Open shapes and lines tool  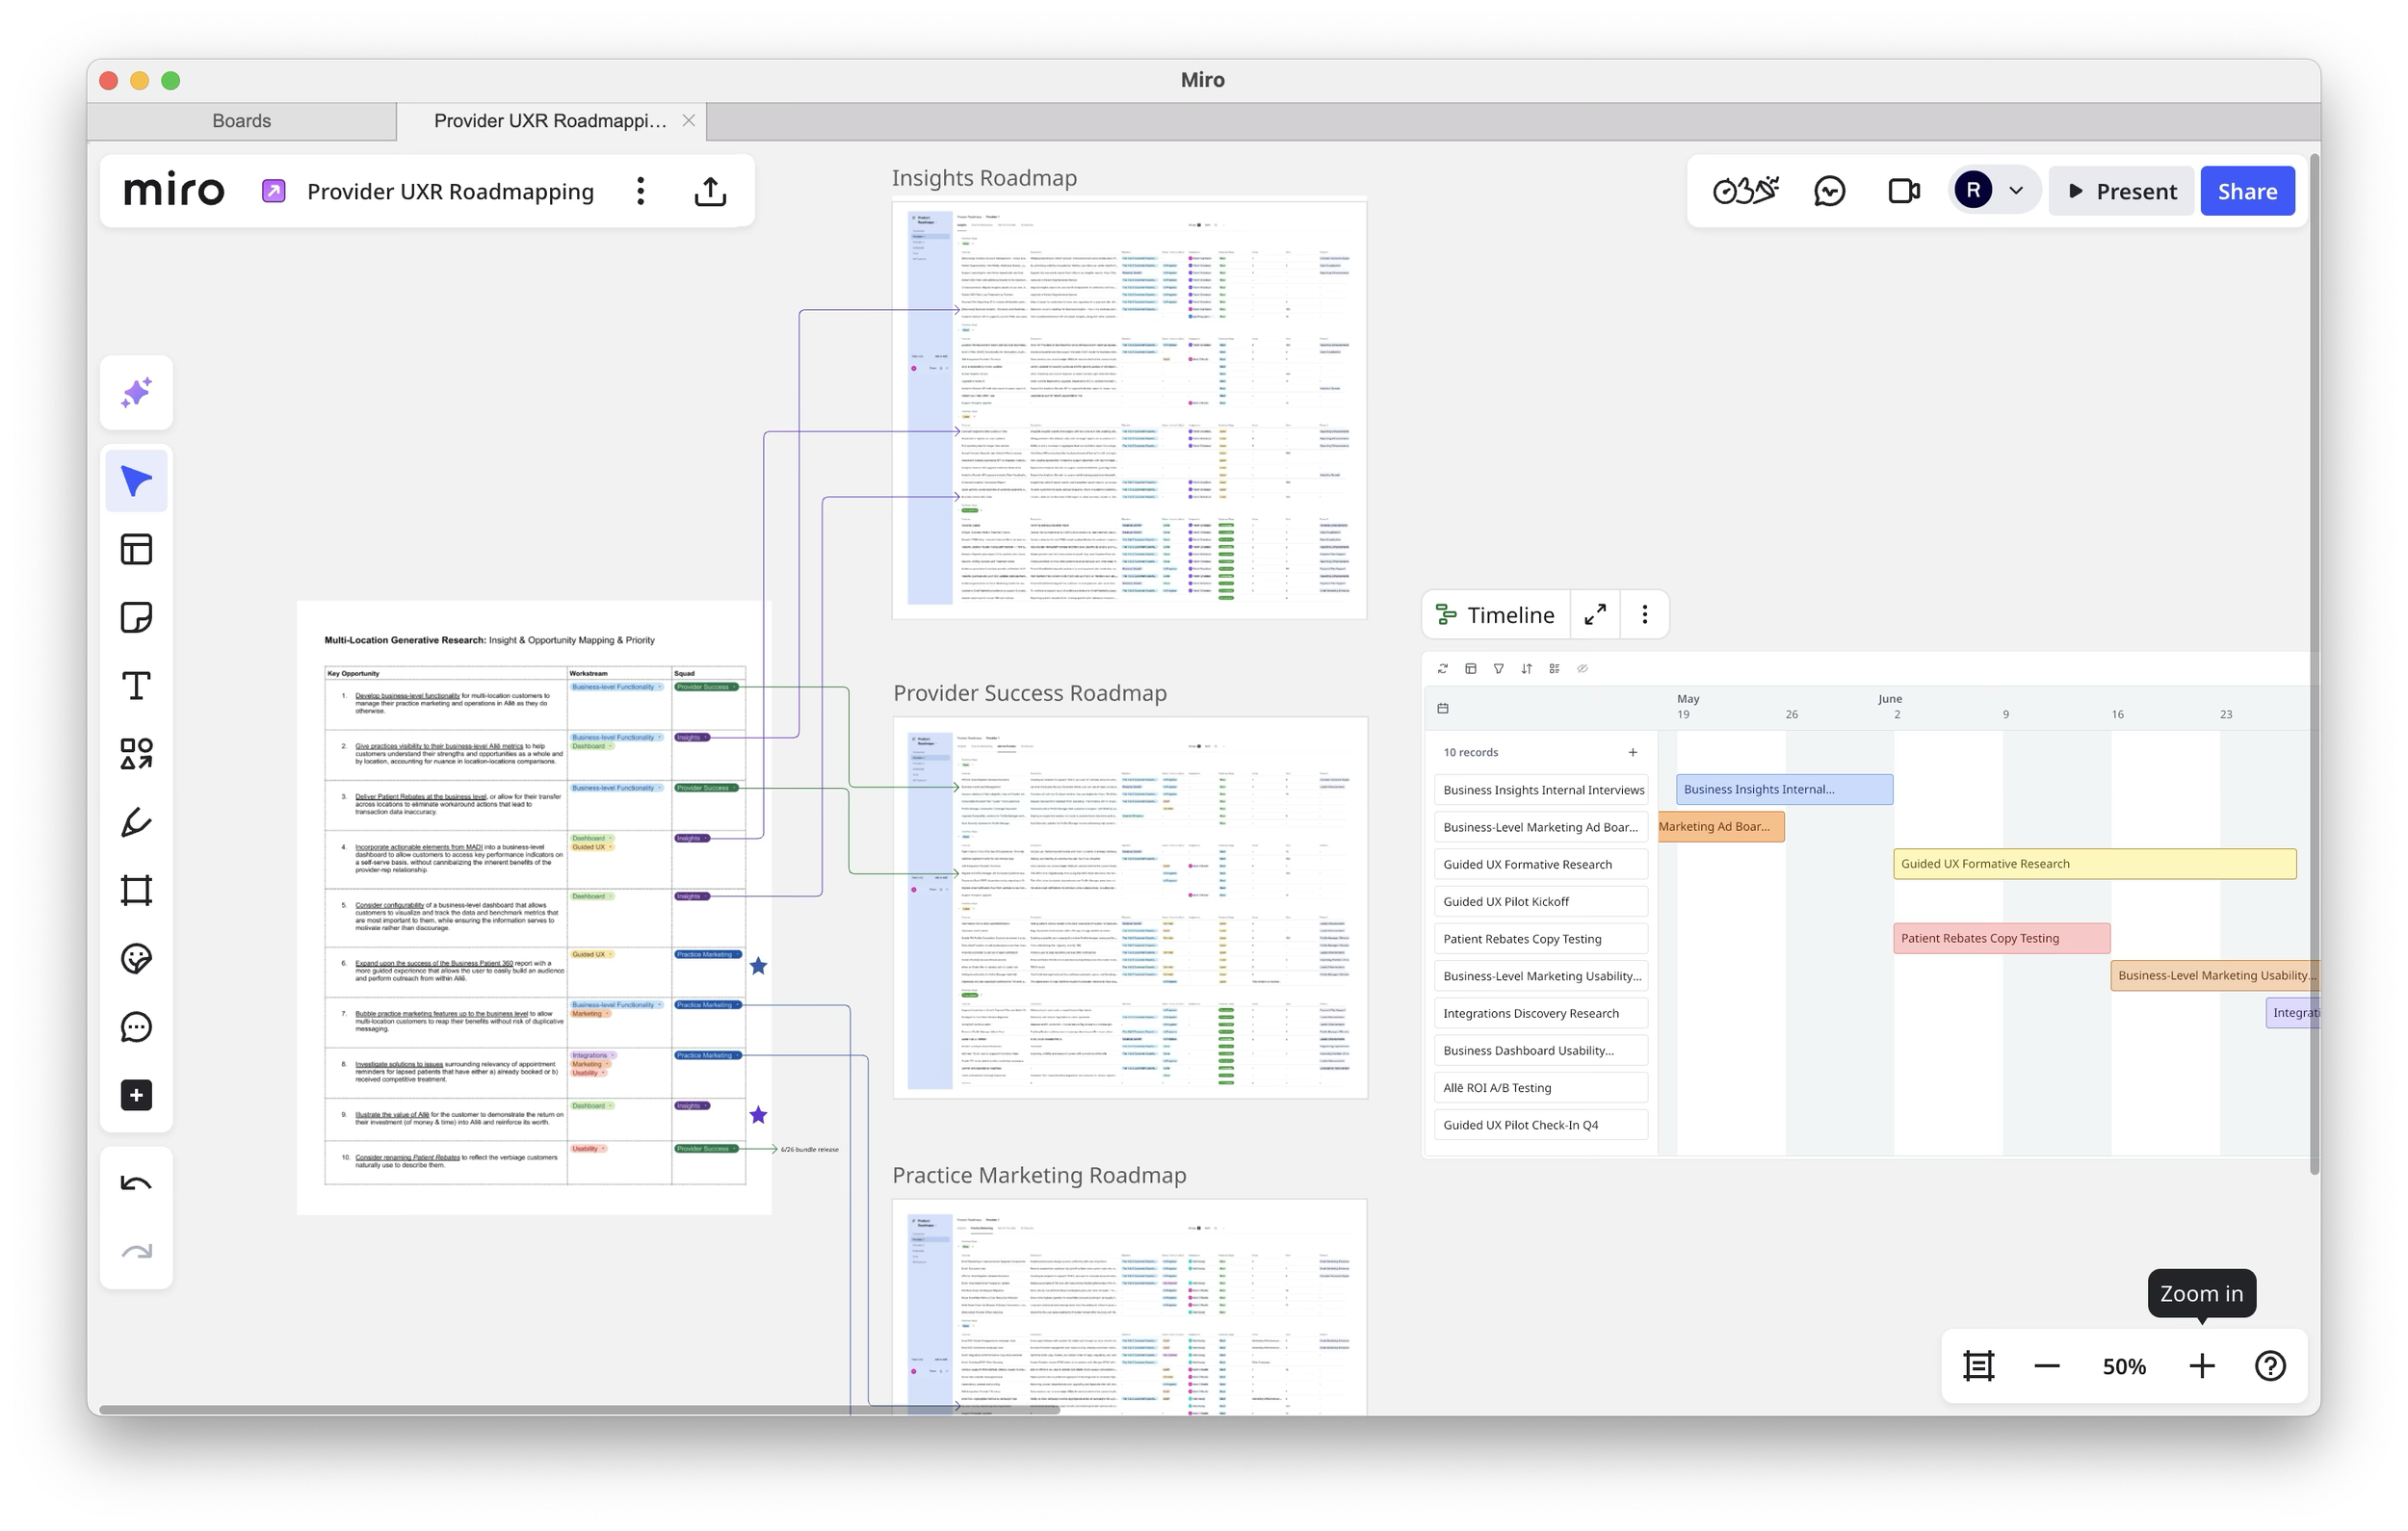click(x=136, y=754)
